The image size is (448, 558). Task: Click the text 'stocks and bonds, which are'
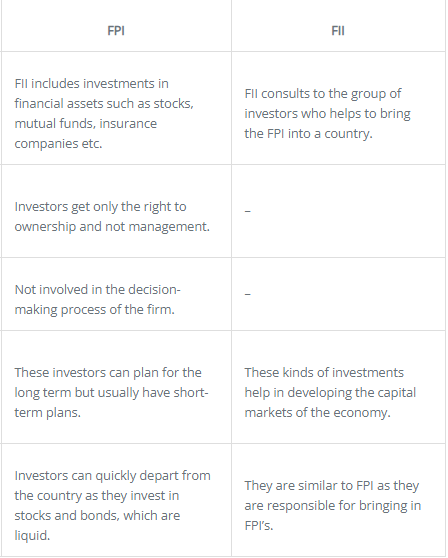tap(97, 516)
